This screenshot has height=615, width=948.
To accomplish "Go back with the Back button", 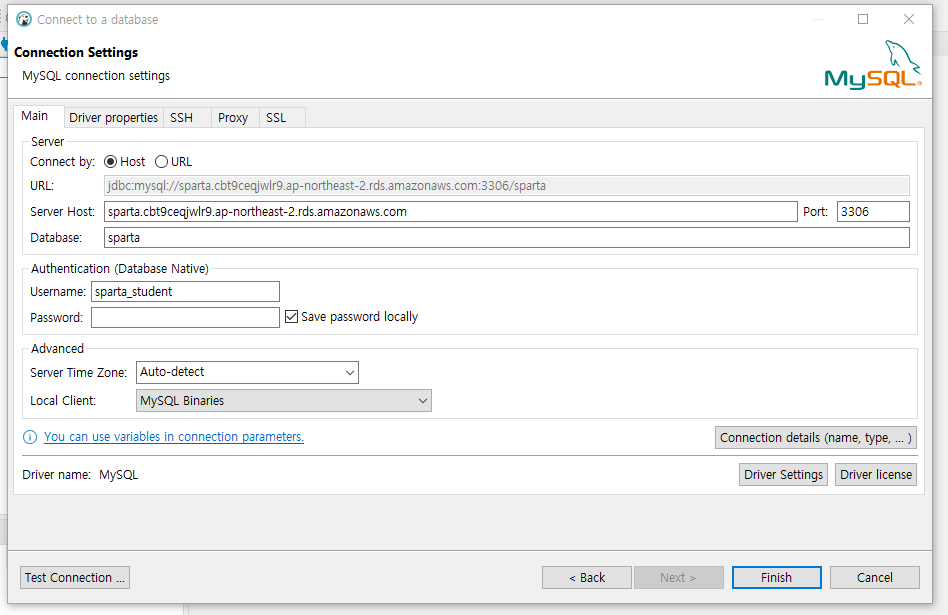I will (586, 578).
